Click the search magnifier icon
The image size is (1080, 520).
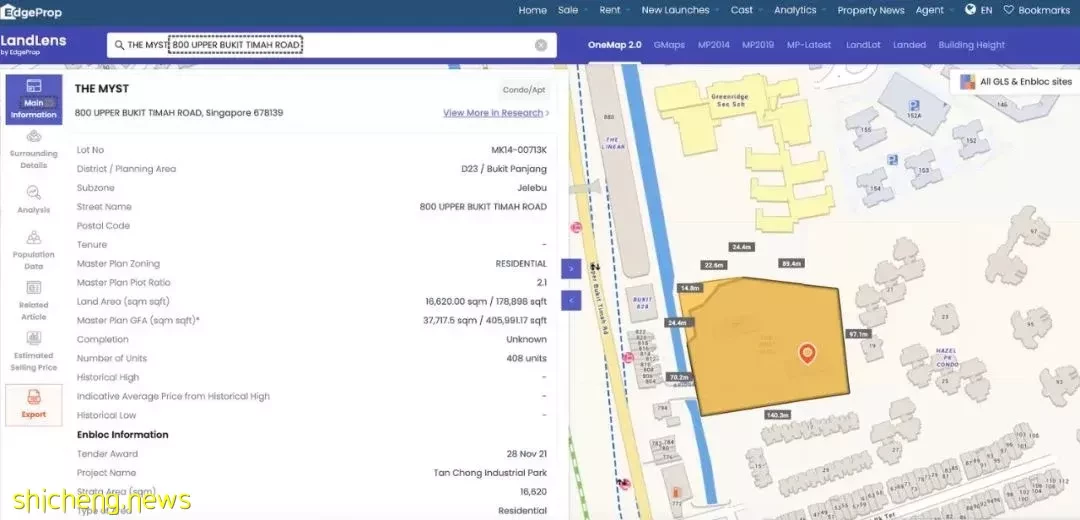click(x=119, y=45)
